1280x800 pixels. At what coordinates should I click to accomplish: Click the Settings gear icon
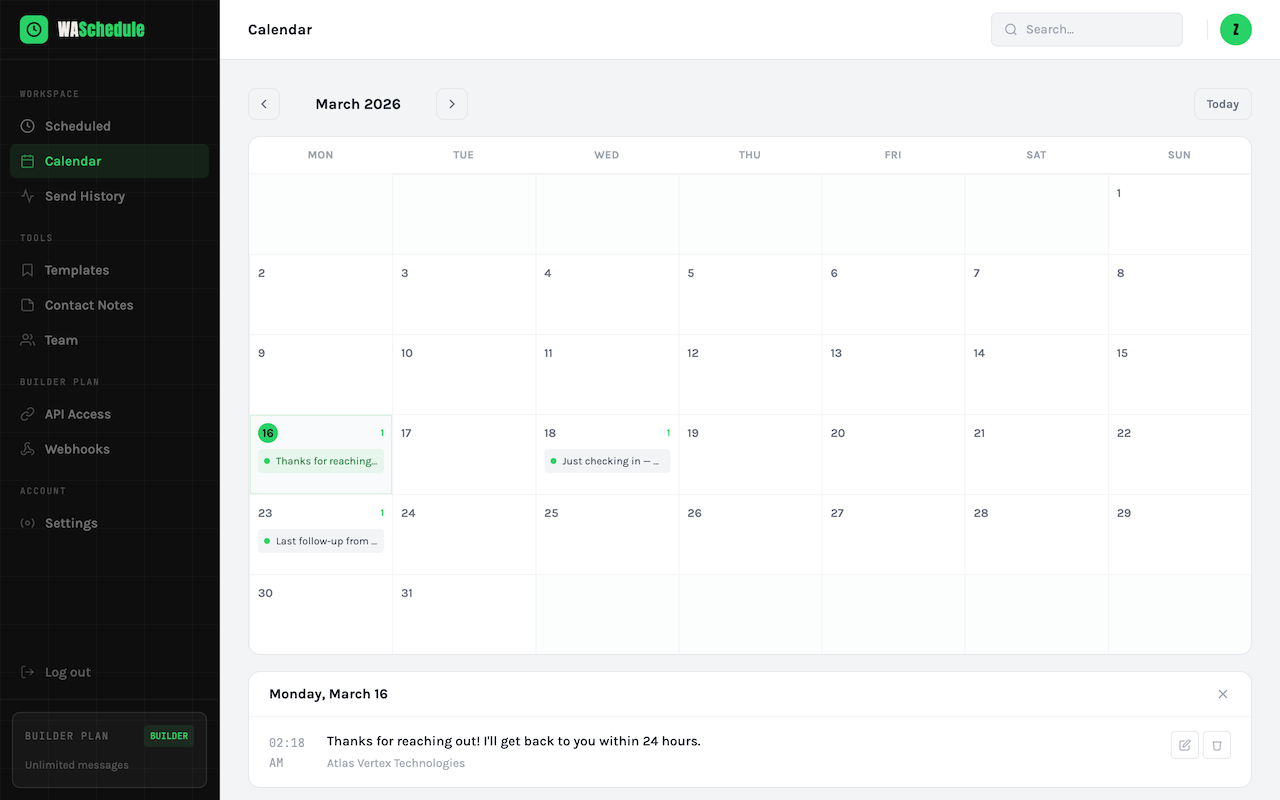[x=27, y=523]
